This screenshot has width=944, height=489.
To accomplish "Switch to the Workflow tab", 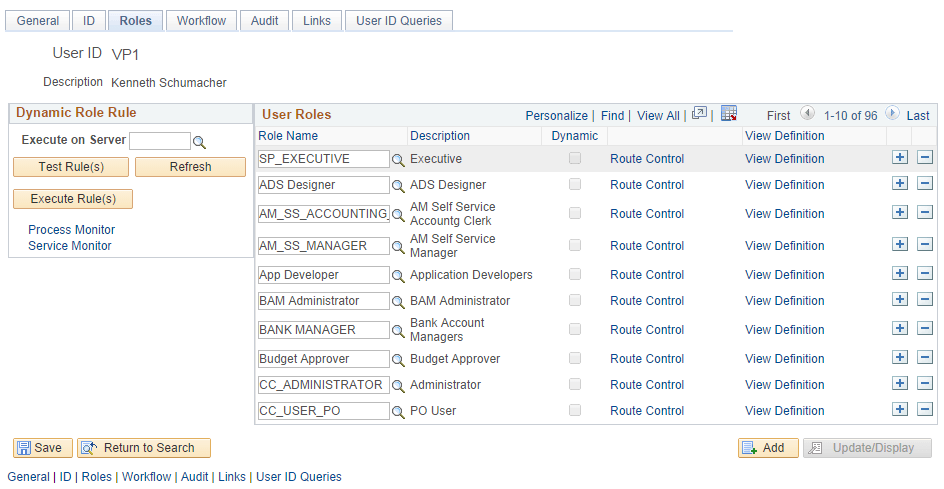I will coord(201,20).
